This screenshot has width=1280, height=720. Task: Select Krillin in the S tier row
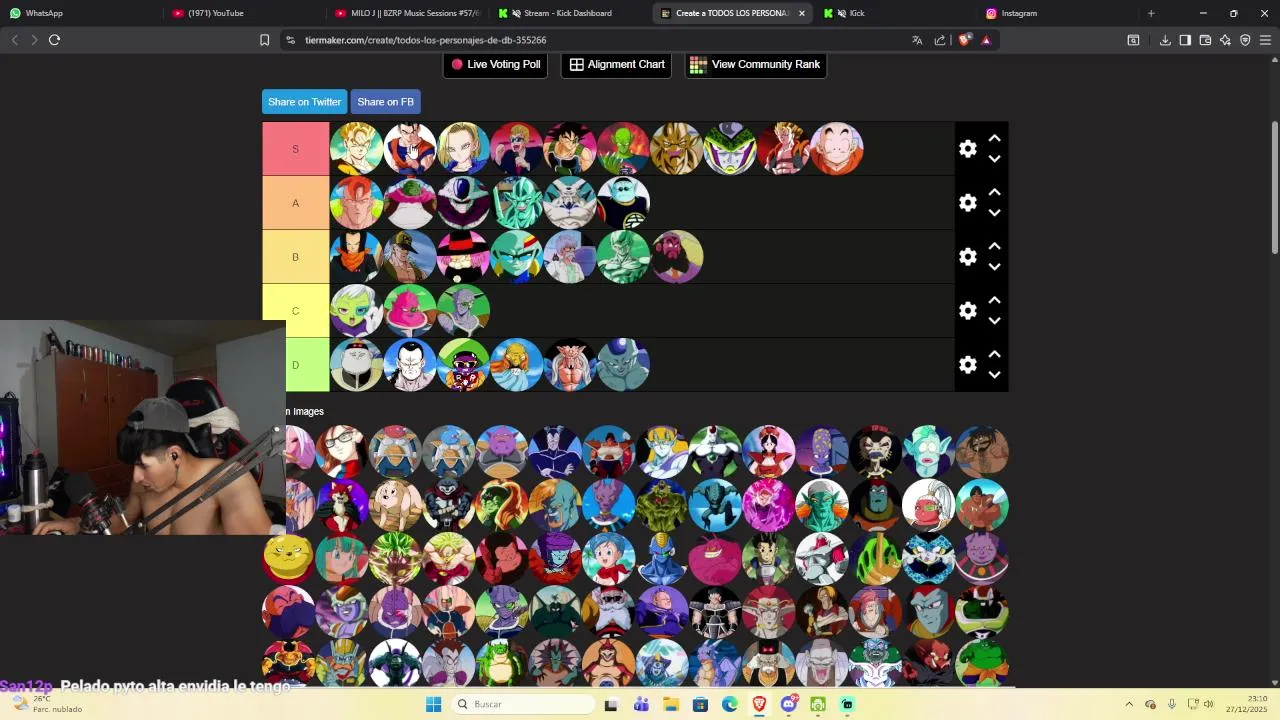[x=837, y=148]
